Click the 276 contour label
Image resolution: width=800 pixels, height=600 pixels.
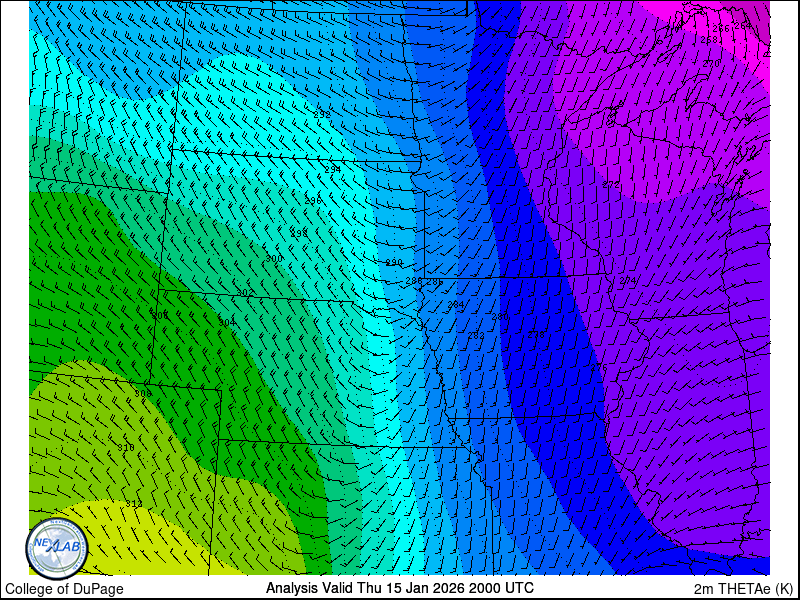click(x=599, y=367)
